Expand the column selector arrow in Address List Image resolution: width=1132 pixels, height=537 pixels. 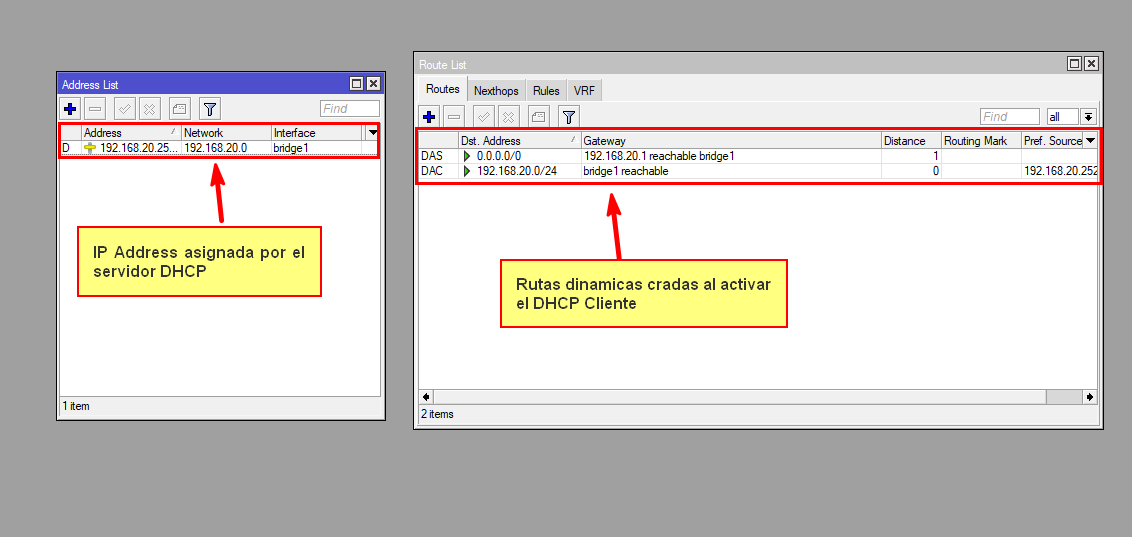[373, 132]
